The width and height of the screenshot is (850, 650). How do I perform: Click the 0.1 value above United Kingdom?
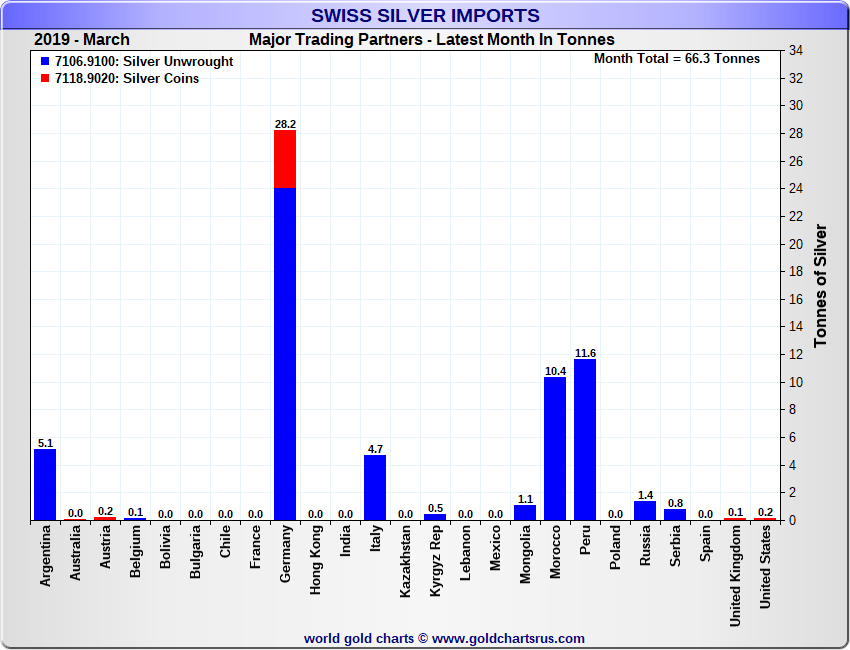(736, 512)
